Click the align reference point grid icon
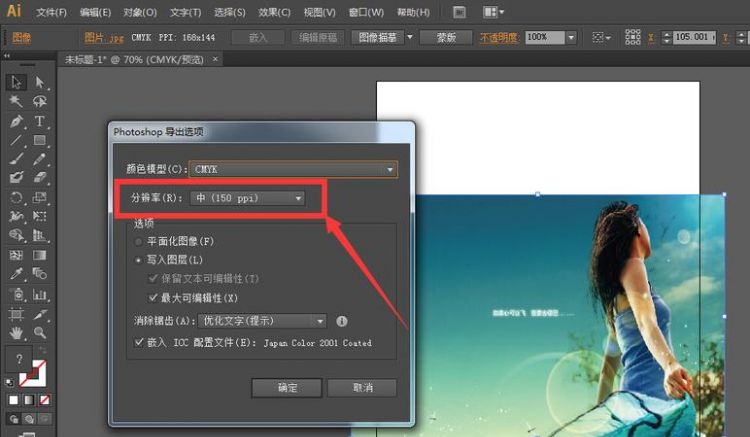The image size is (750, 437). point(632,37)
